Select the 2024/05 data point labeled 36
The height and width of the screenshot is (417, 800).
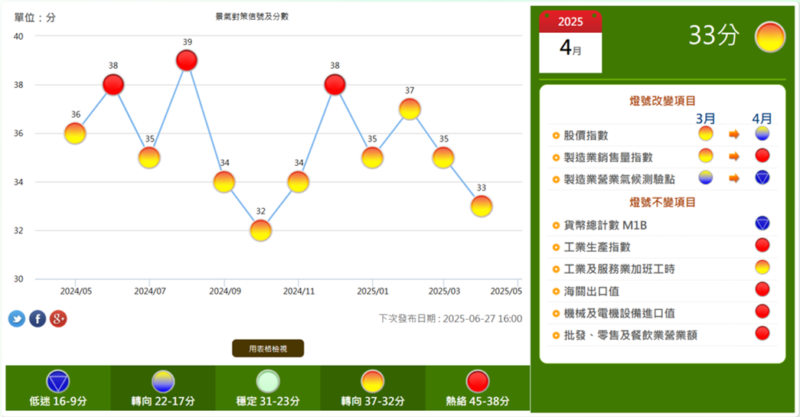(75, 134)
